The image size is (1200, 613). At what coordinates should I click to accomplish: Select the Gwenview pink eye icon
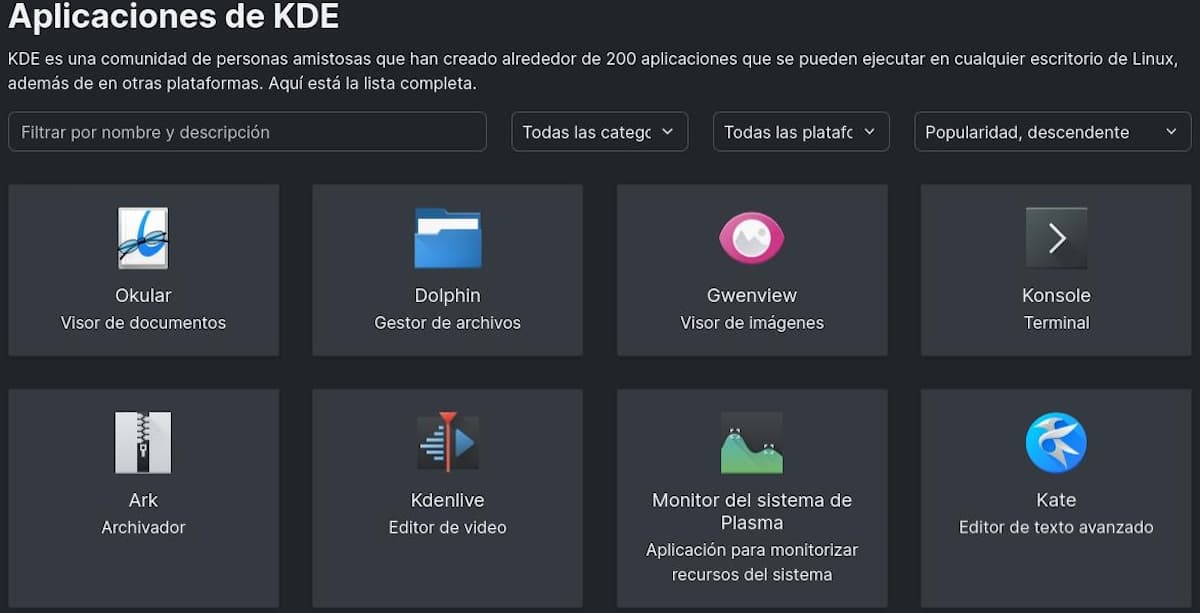coord(752,238)
